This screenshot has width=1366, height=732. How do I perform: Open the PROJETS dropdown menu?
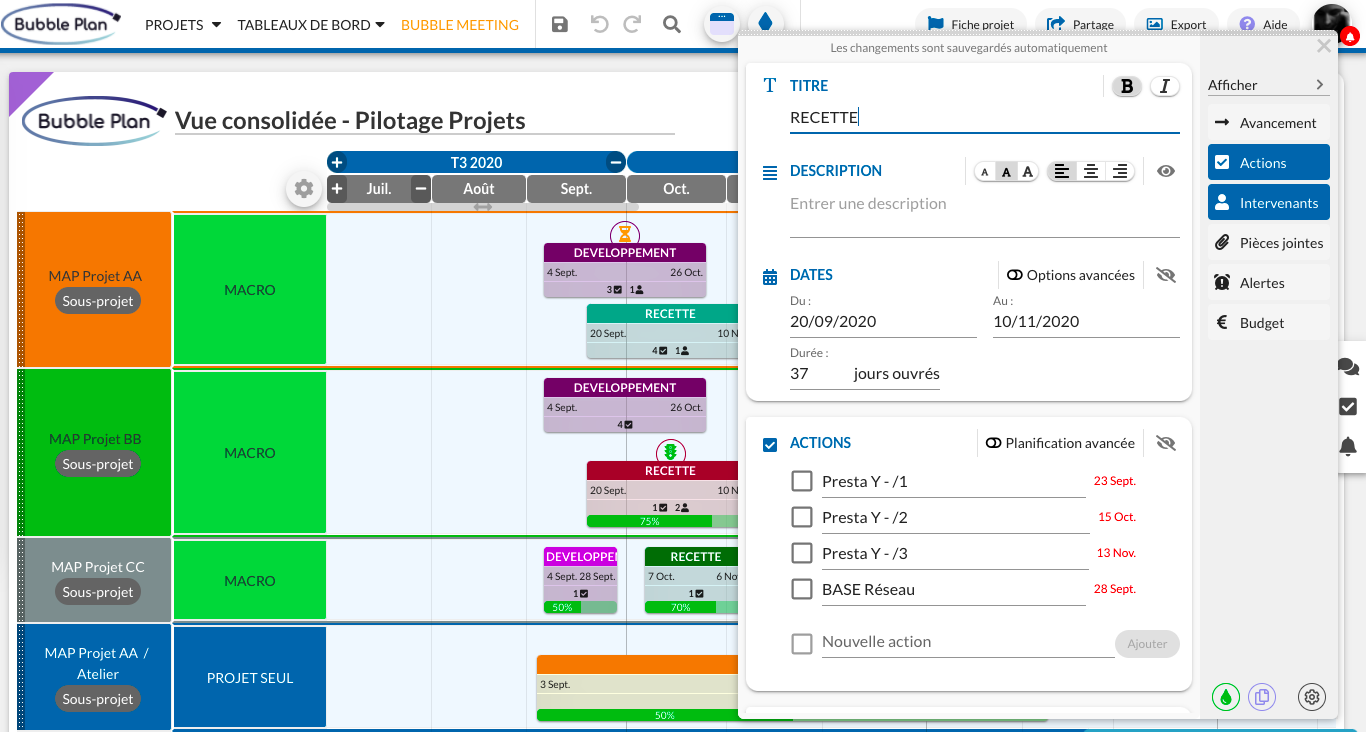click(x=183, y=25)
